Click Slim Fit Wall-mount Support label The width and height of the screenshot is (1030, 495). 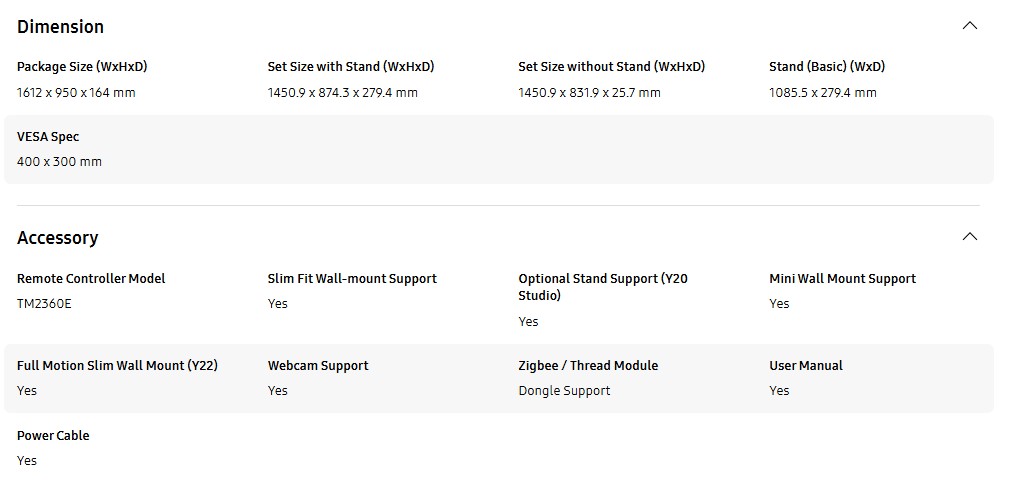click(x=352, y=279)
